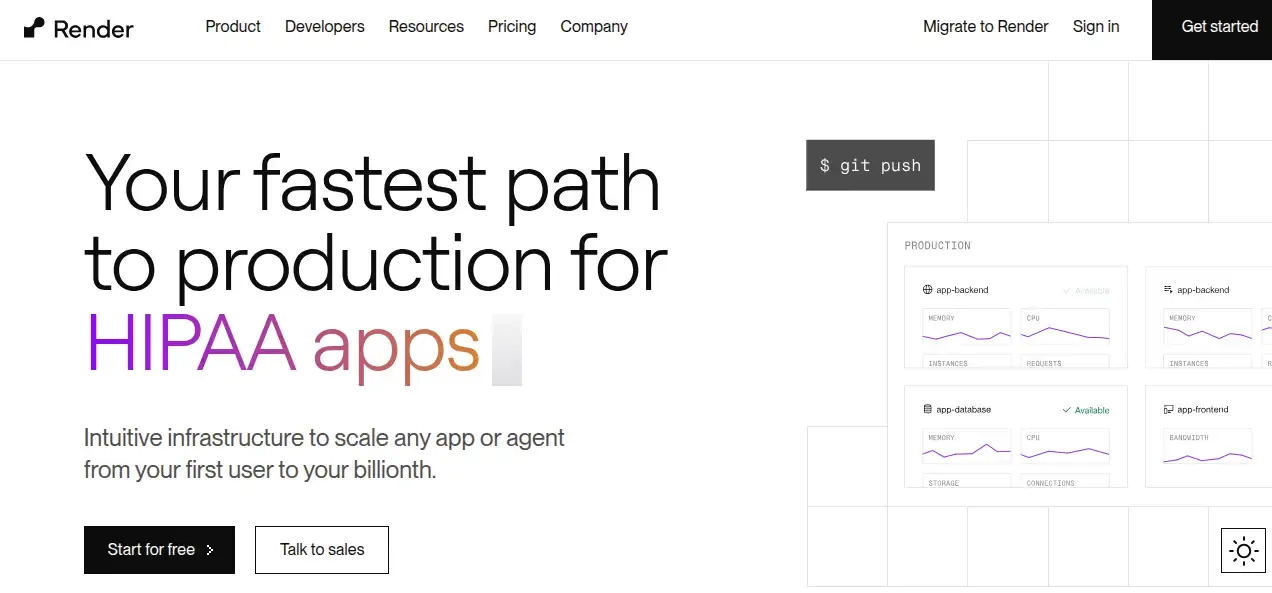Screen dimensions: 1272x593
Task: Select the faded Available status on app-backend
Action: [1086, 291]
